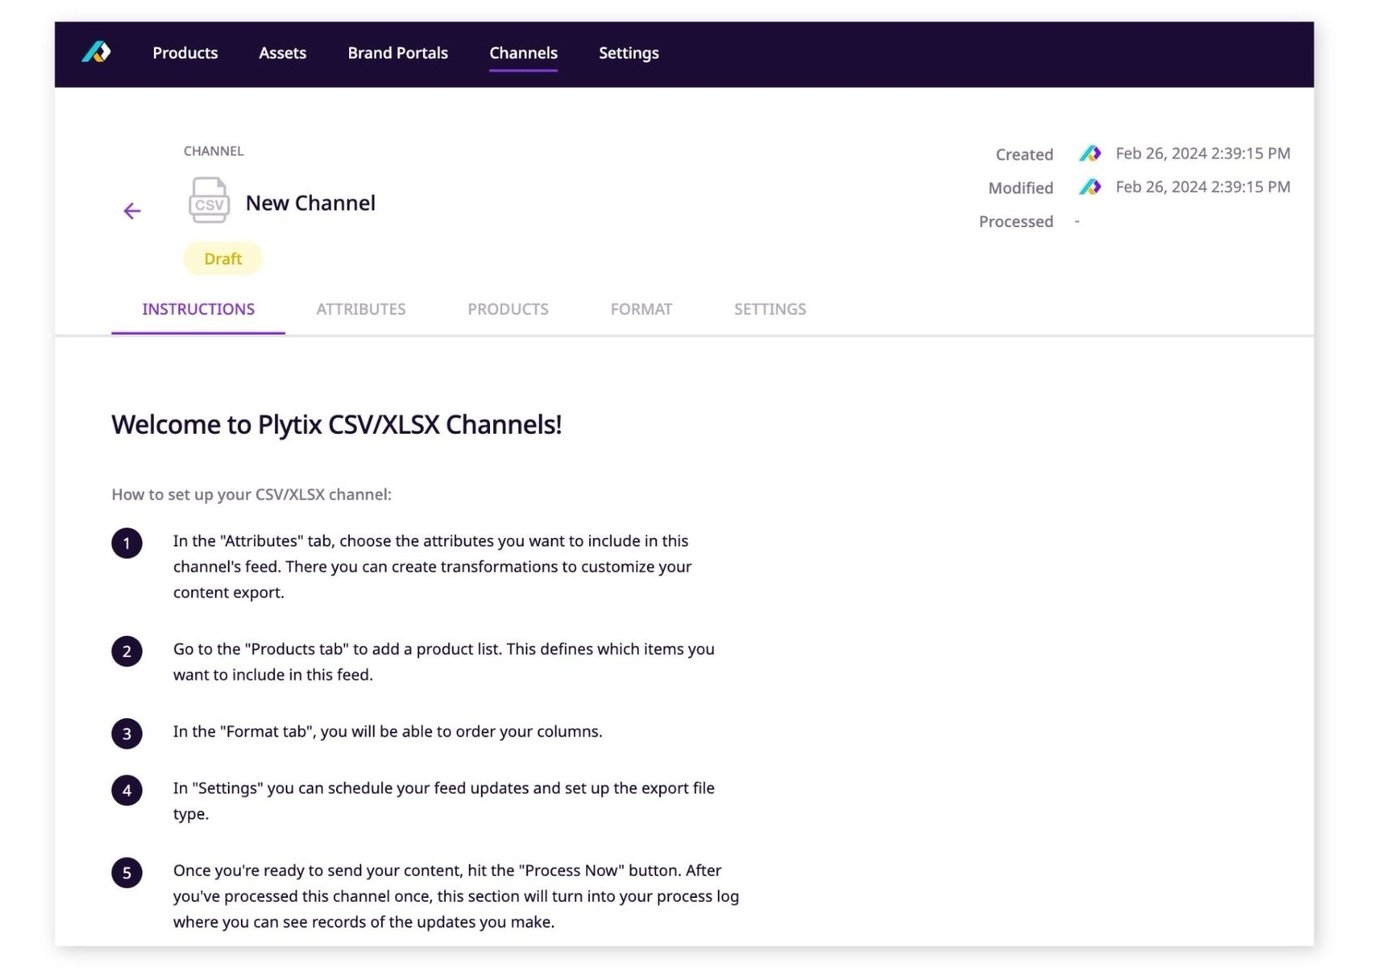Click the yellow Draft status badge
The image size is (1373, 976).
[x=223, y=259]
